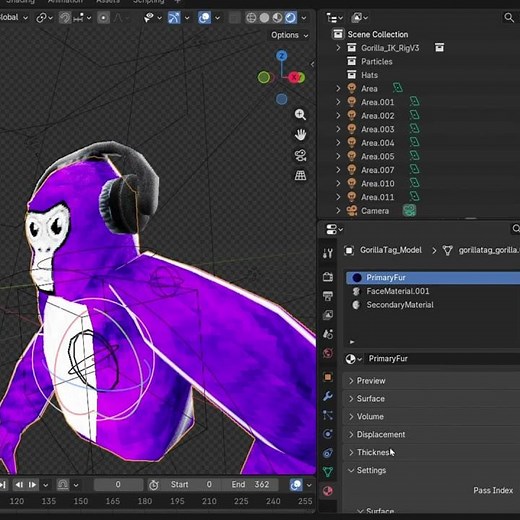The width and height of the screenshot is (520, 520).
Task: Open the Options dropdown in viewport
Action: tap(289, 35)
